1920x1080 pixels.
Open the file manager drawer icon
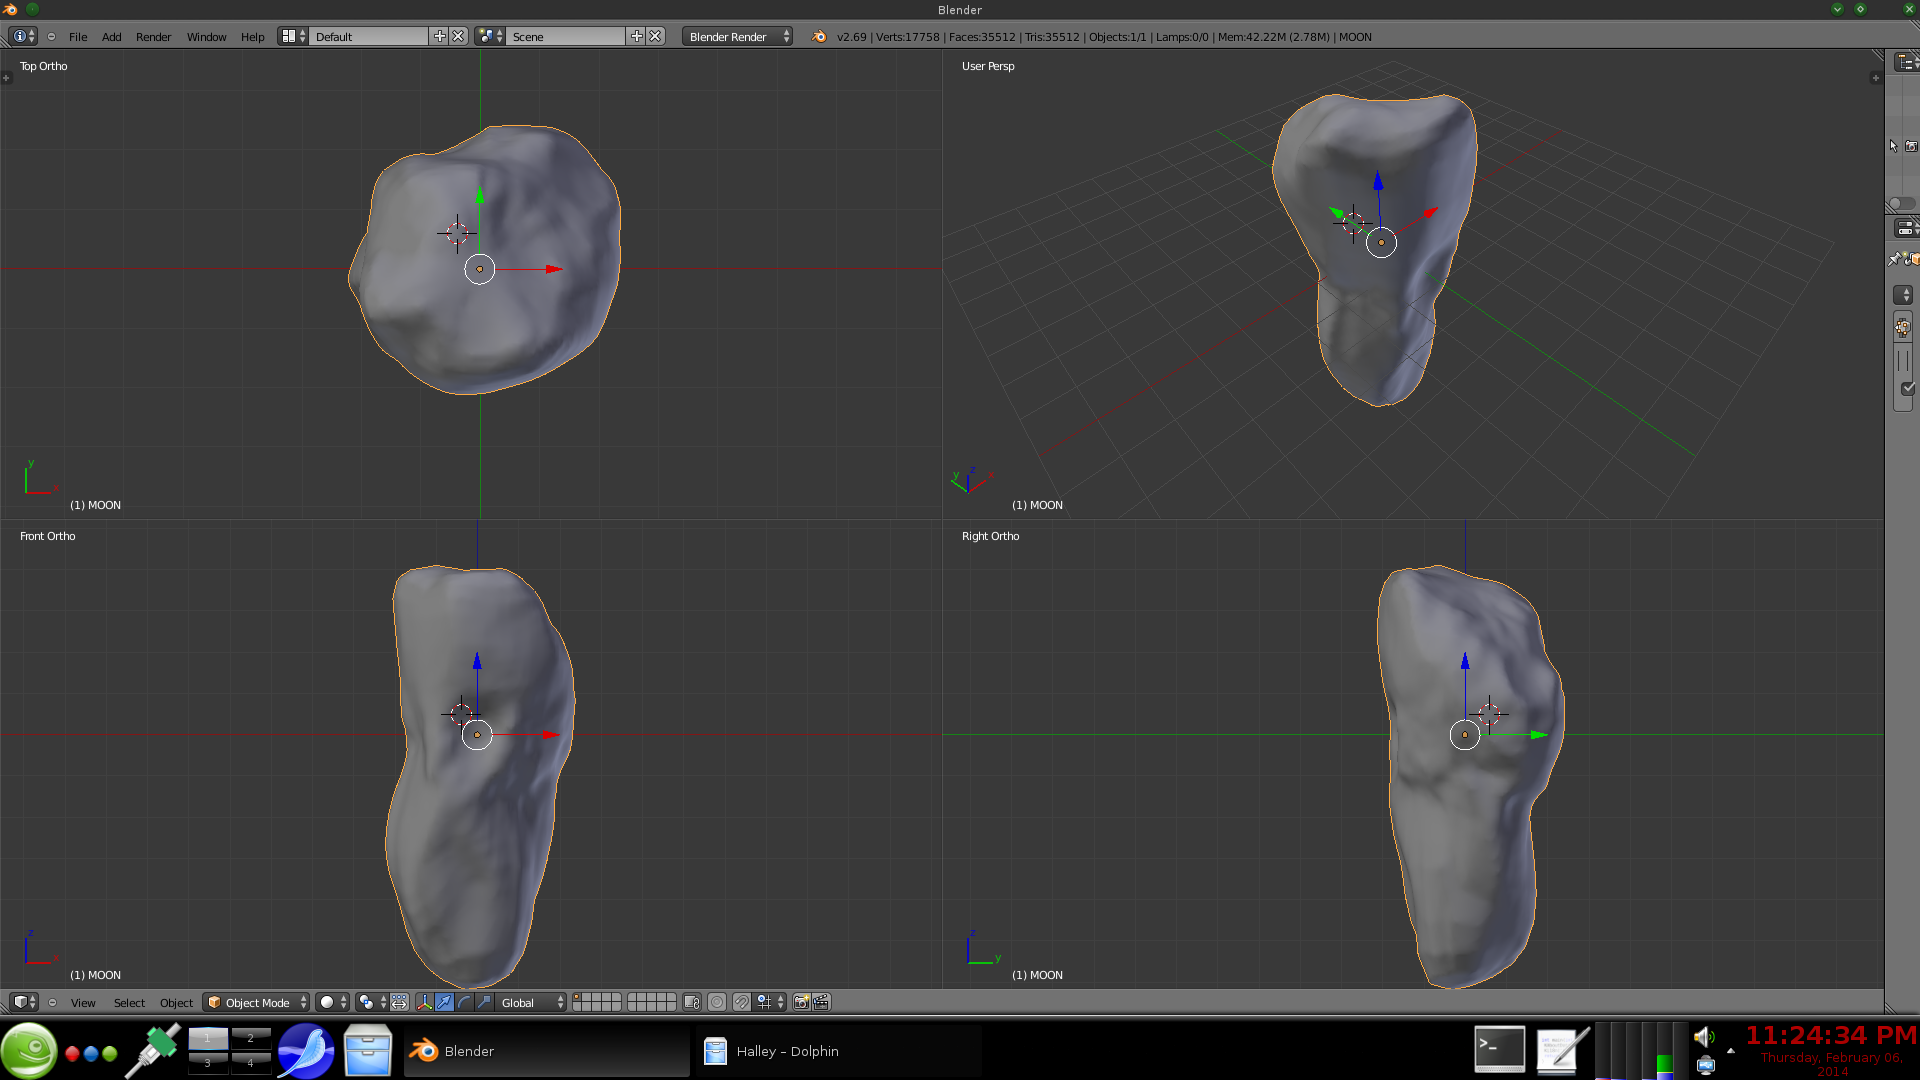tap(367, 1051)
